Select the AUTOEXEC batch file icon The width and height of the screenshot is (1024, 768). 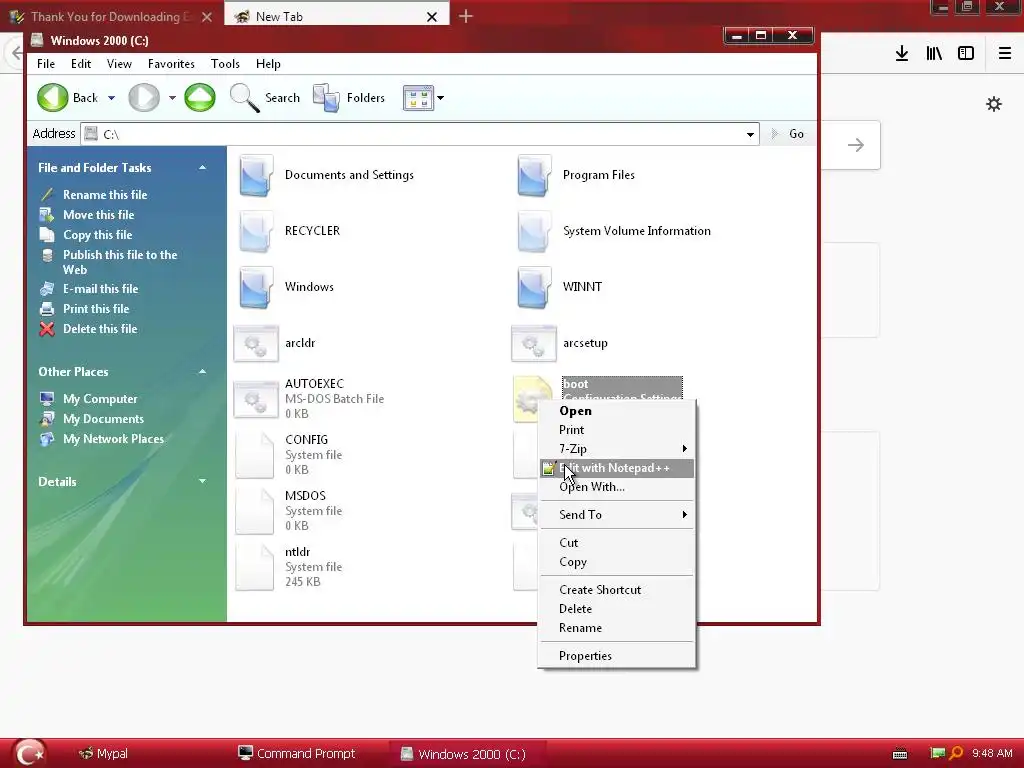256,399
